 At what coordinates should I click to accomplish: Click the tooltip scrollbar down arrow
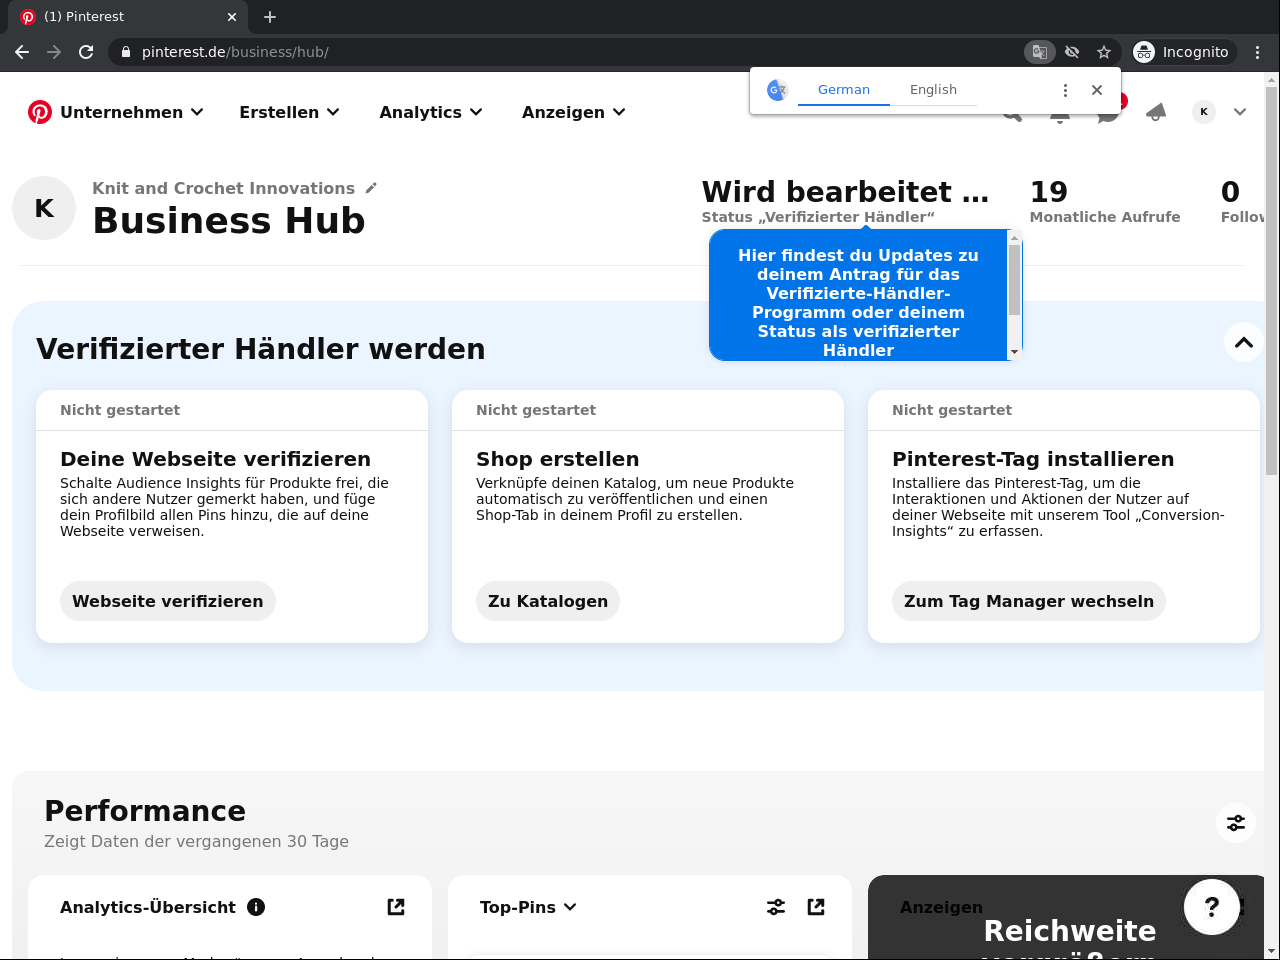[x=1014, y=352]
